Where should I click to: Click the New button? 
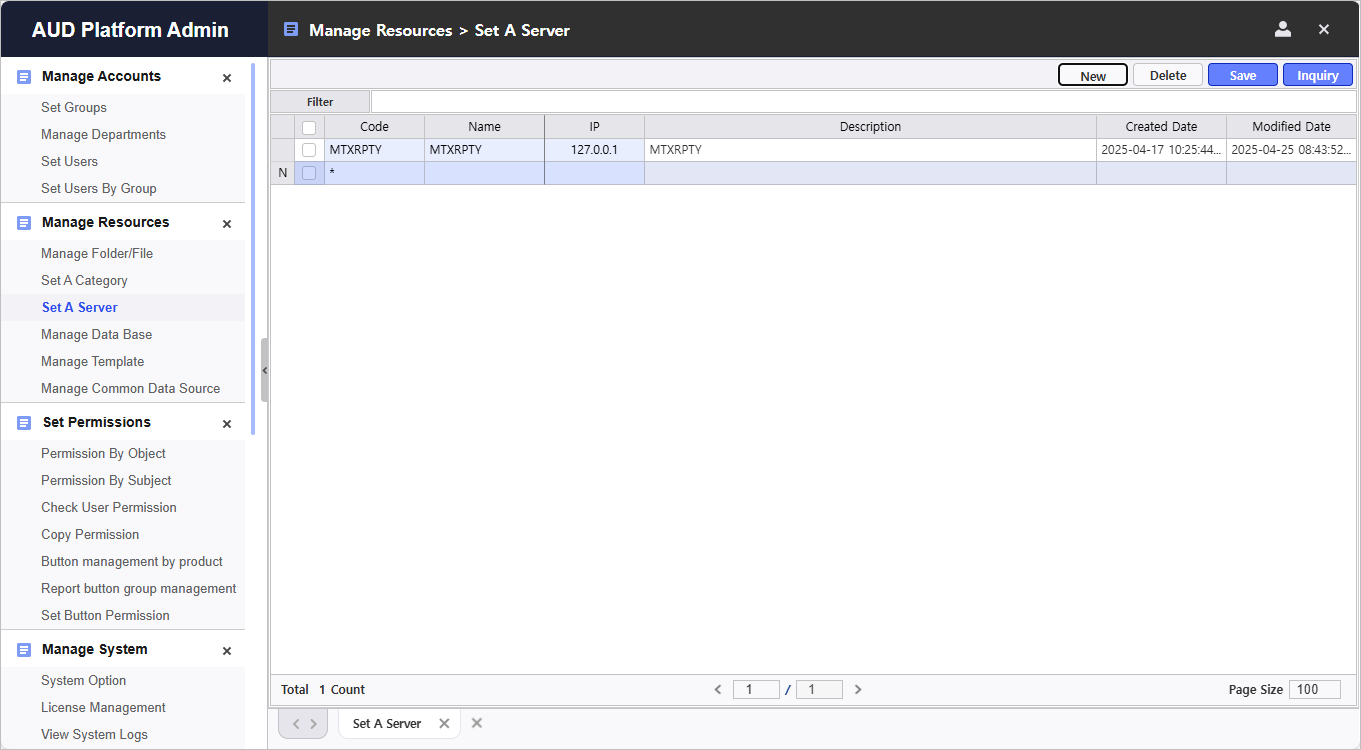pyautogui.click(x=1093, y=75)
